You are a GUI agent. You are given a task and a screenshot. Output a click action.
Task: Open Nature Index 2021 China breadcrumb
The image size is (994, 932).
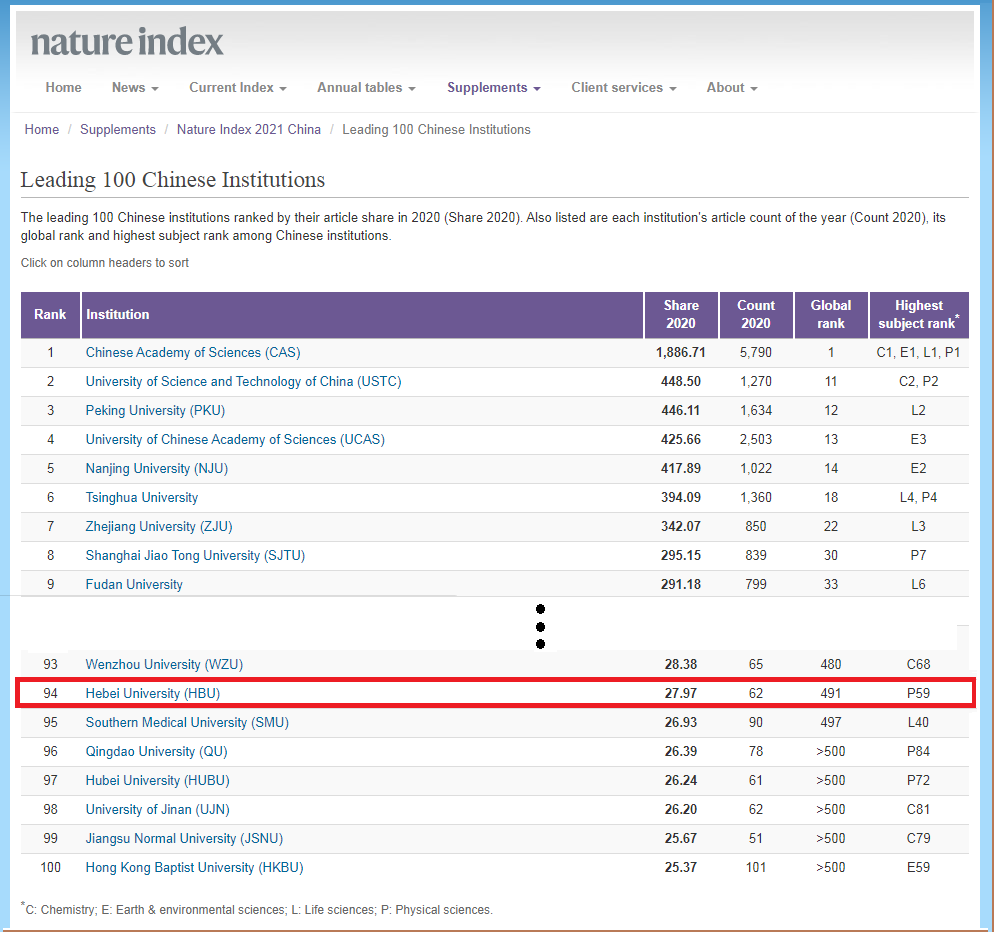click(x=249, y=130)
